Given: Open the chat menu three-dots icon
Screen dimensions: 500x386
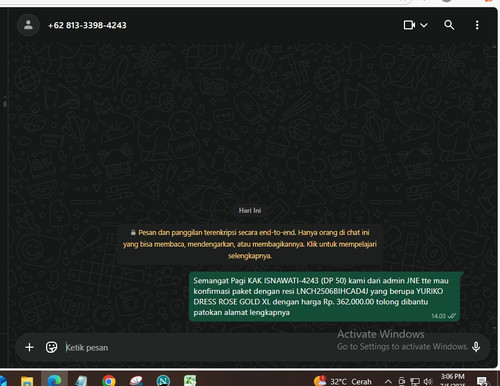Looking at the screenshot, I should 477,25.
